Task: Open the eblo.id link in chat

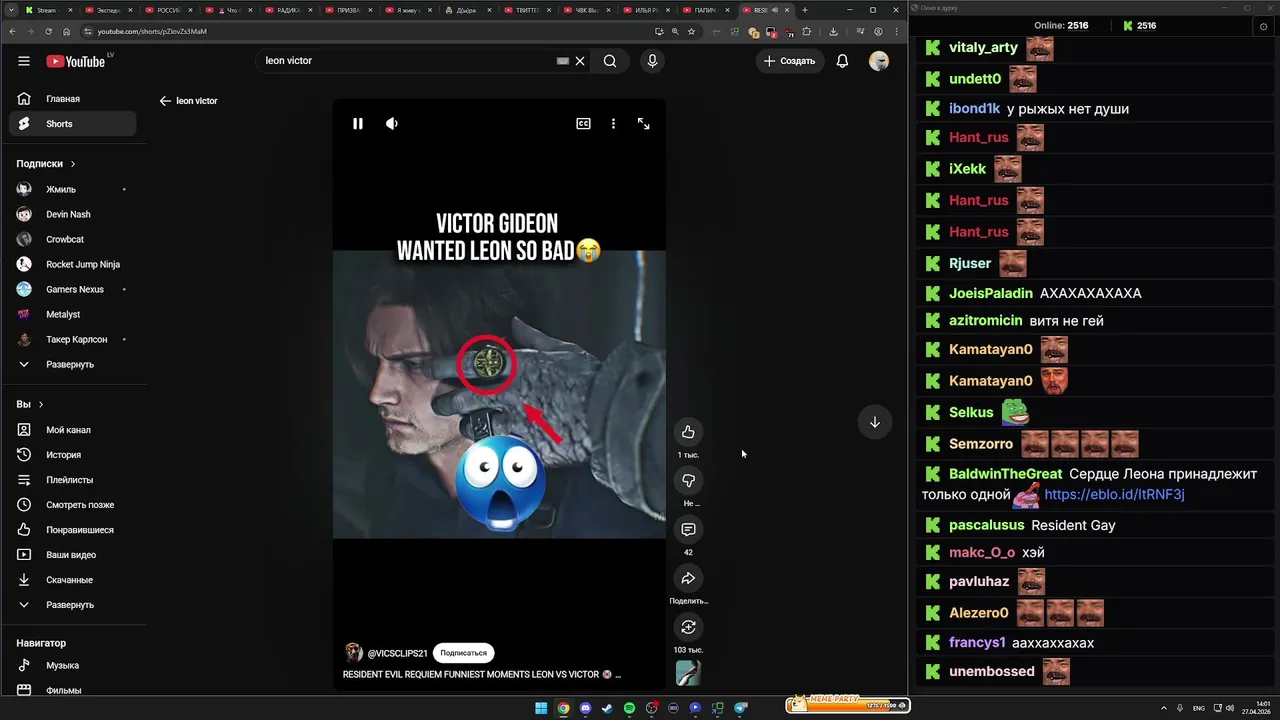Action: [1114, 494]
